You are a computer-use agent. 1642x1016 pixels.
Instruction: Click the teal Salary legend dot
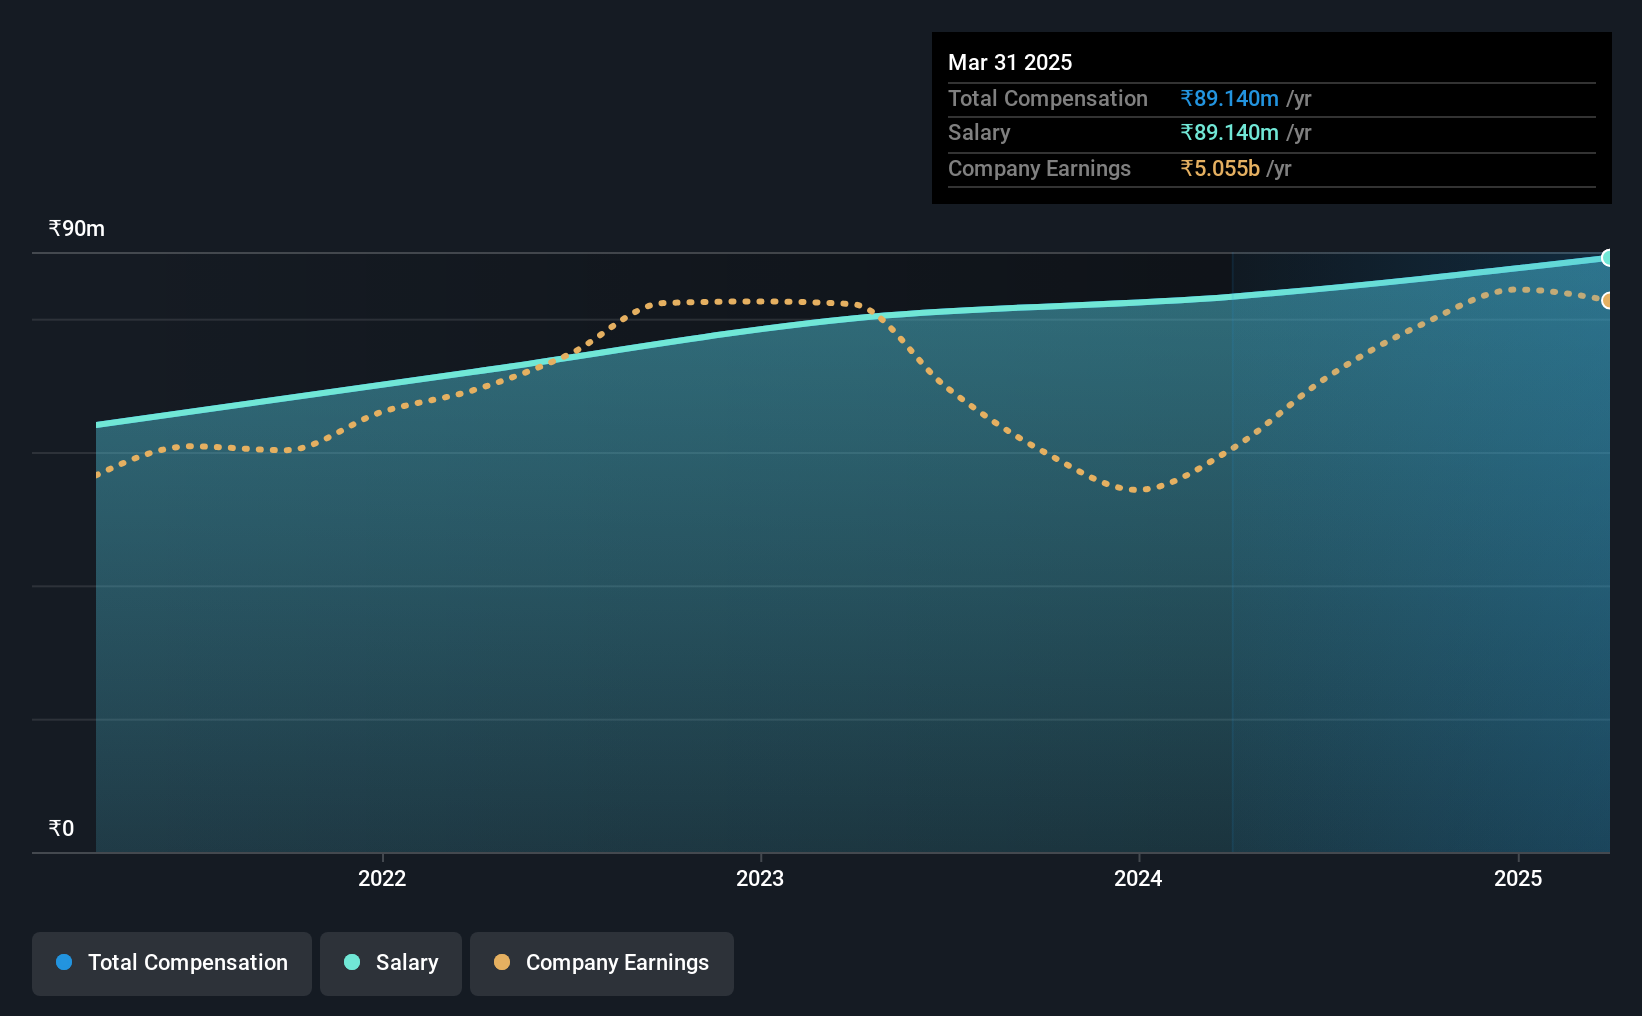(352, 962)
